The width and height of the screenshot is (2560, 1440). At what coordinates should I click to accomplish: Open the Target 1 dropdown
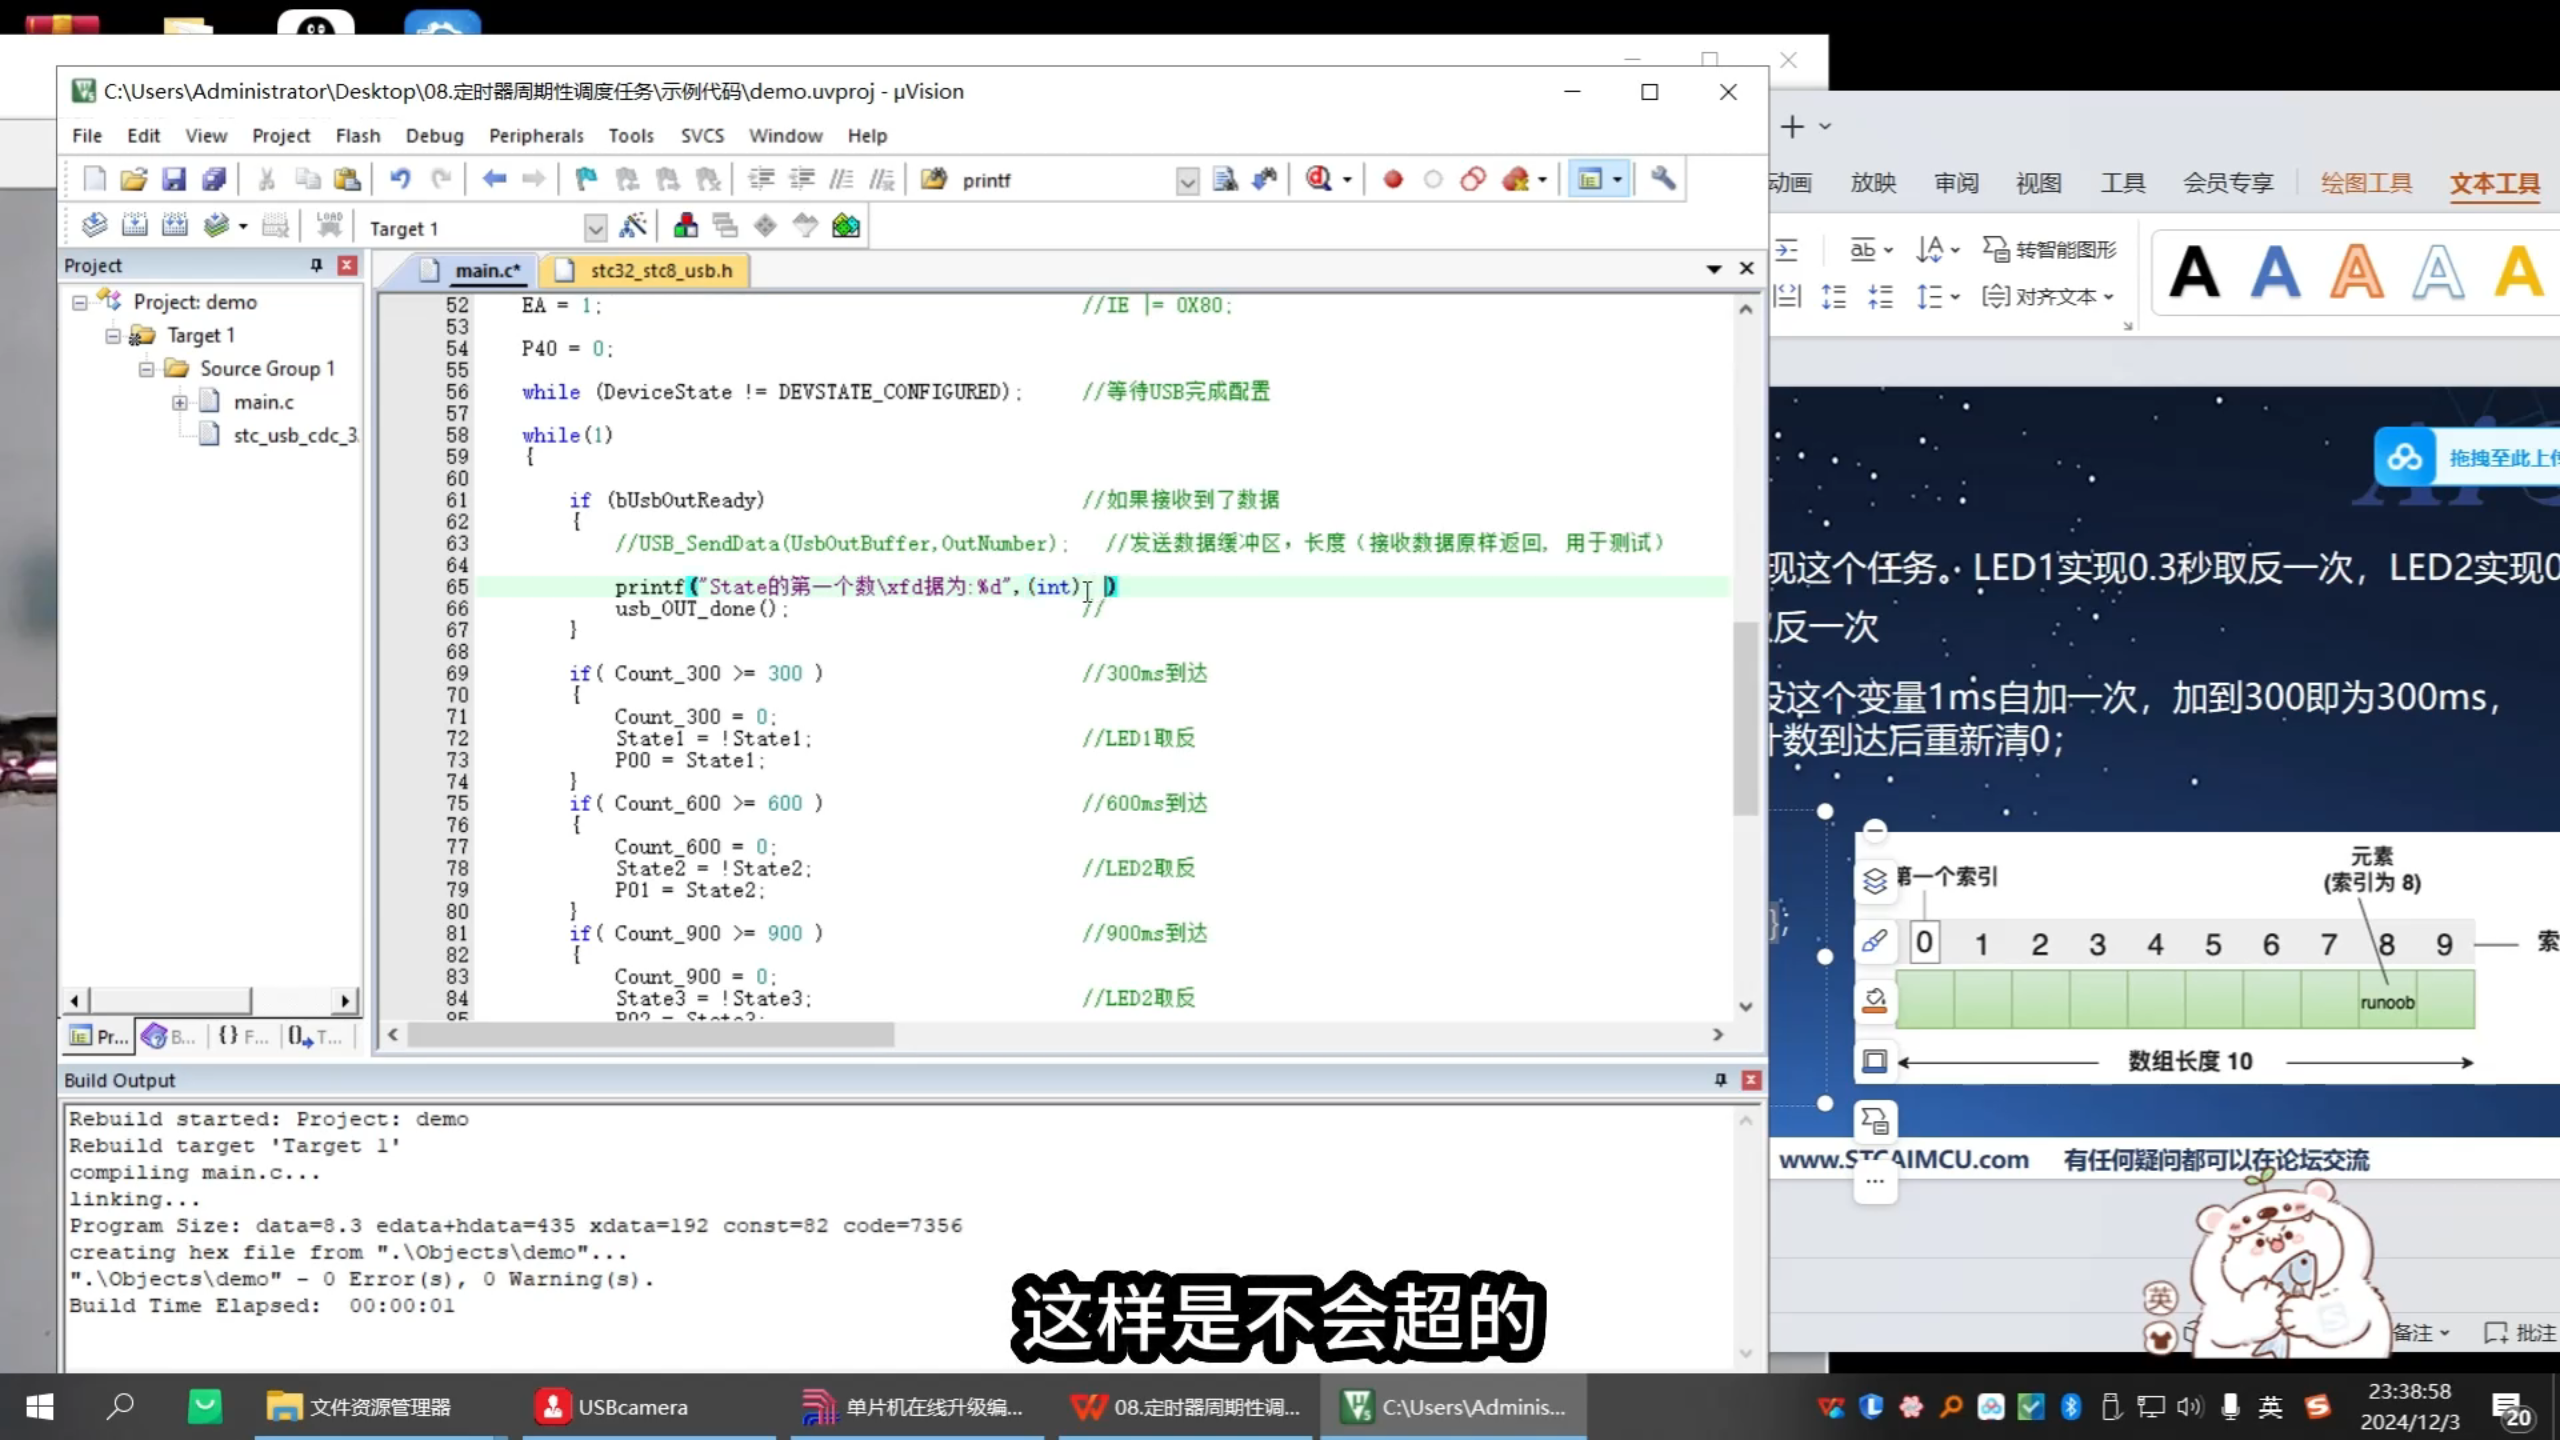tap(595, 227)
